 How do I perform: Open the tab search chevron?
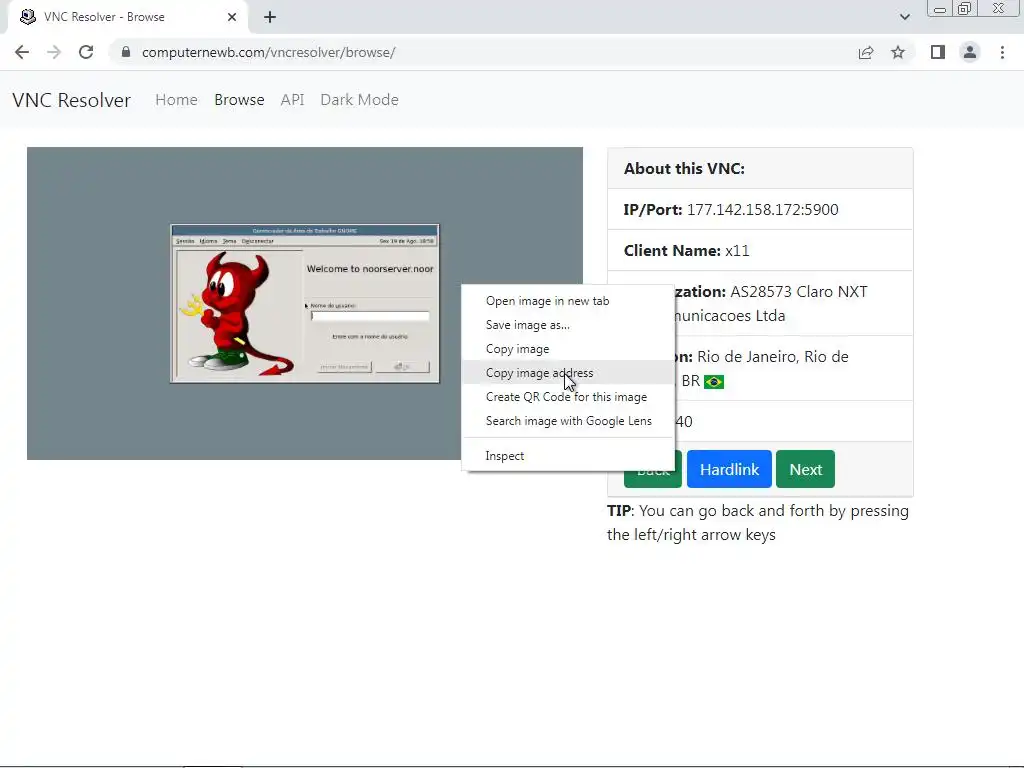(x=904, y=17)
